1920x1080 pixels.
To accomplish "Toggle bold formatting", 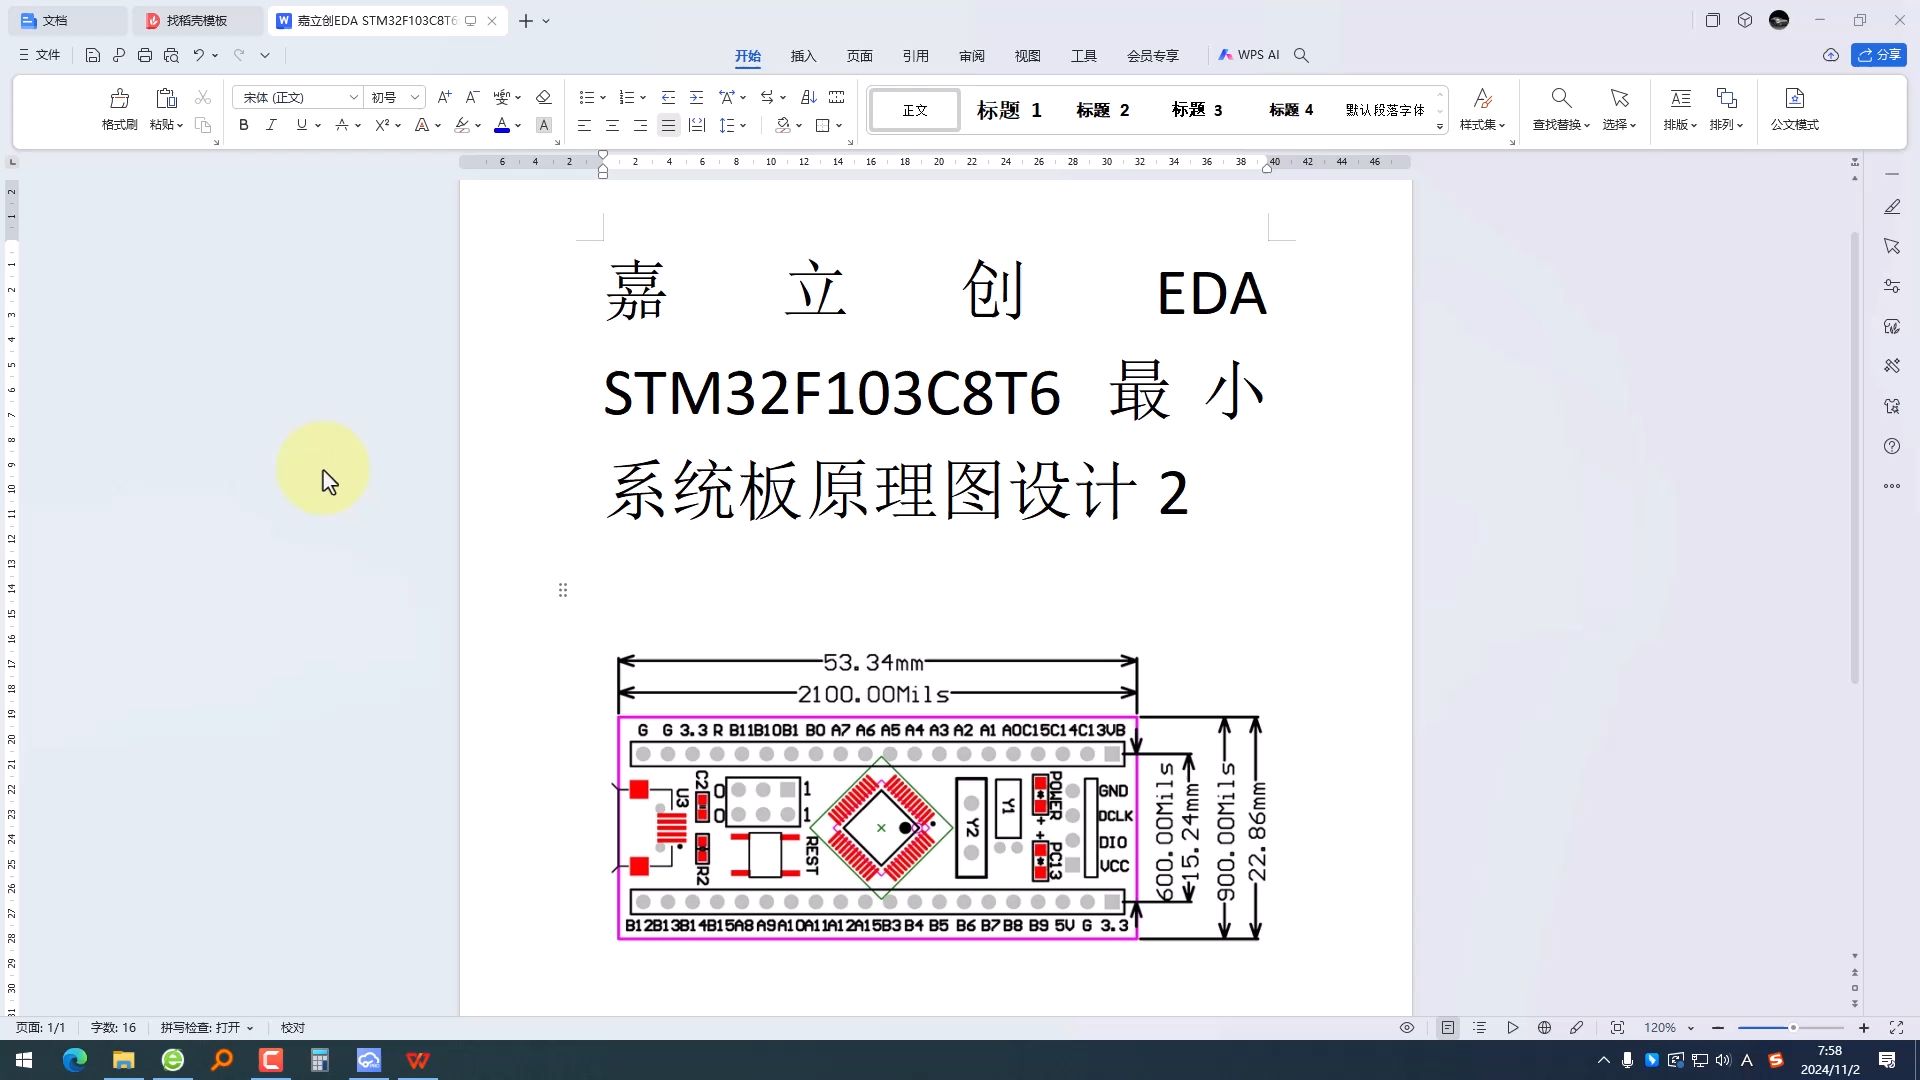I will 243,125.
